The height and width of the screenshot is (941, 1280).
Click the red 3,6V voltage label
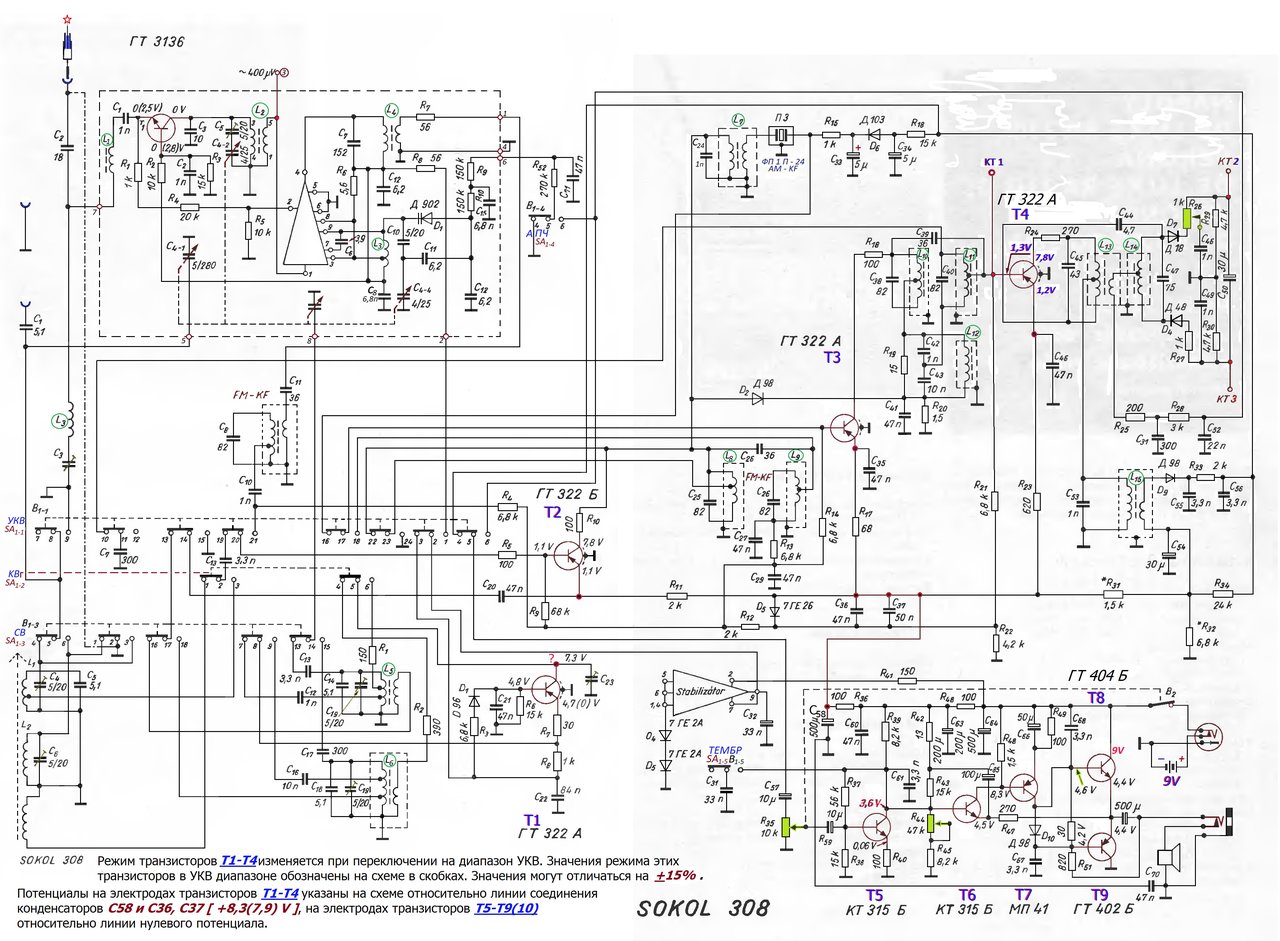point(870,802)
